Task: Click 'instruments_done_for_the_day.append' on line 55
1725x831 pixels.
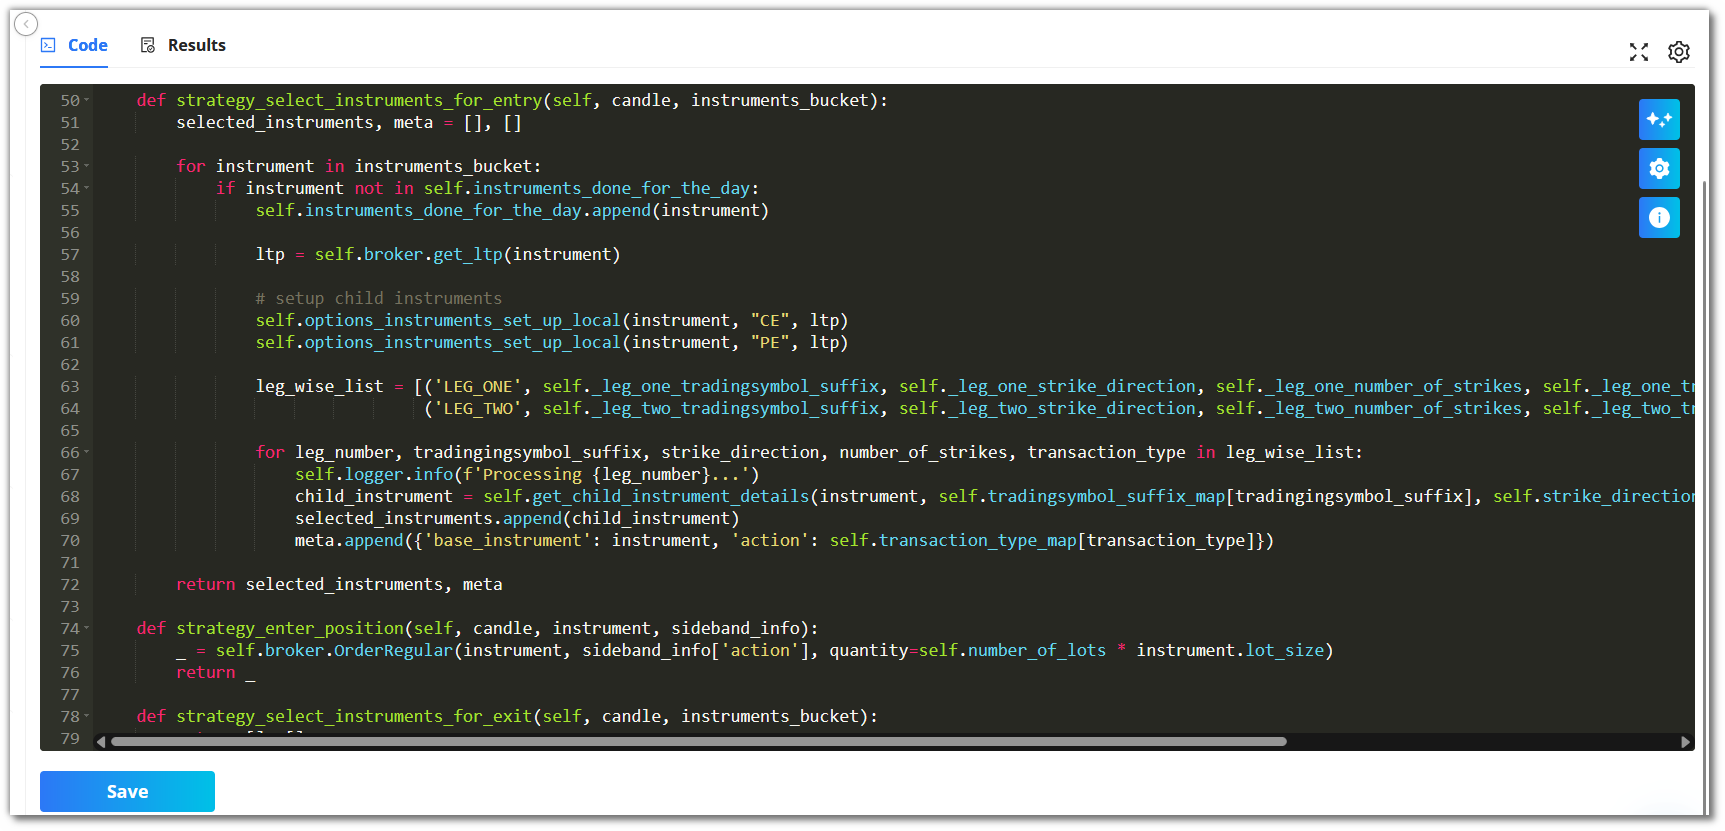Action: tap(478, 210)
